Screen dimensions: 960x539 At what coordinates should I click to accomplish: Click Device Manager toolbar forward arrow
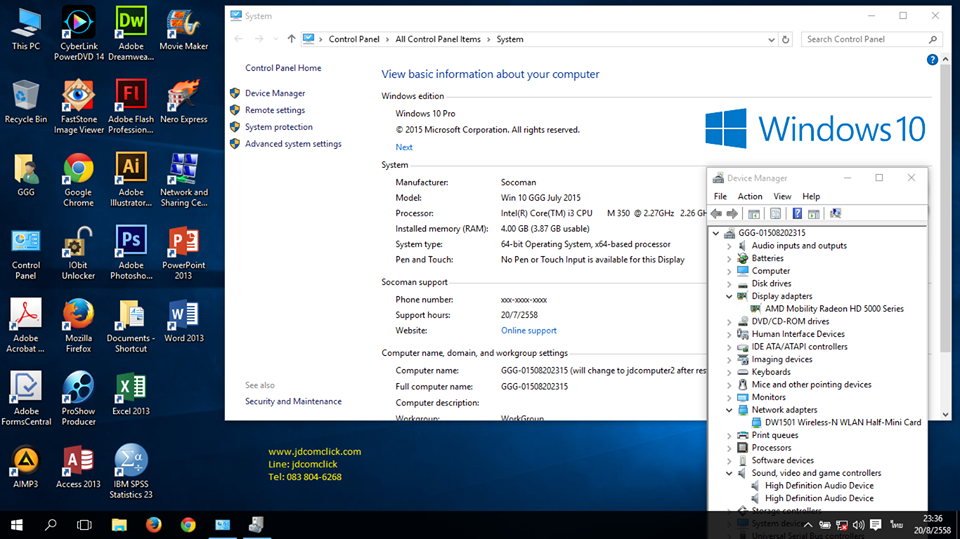coord(732,213)
